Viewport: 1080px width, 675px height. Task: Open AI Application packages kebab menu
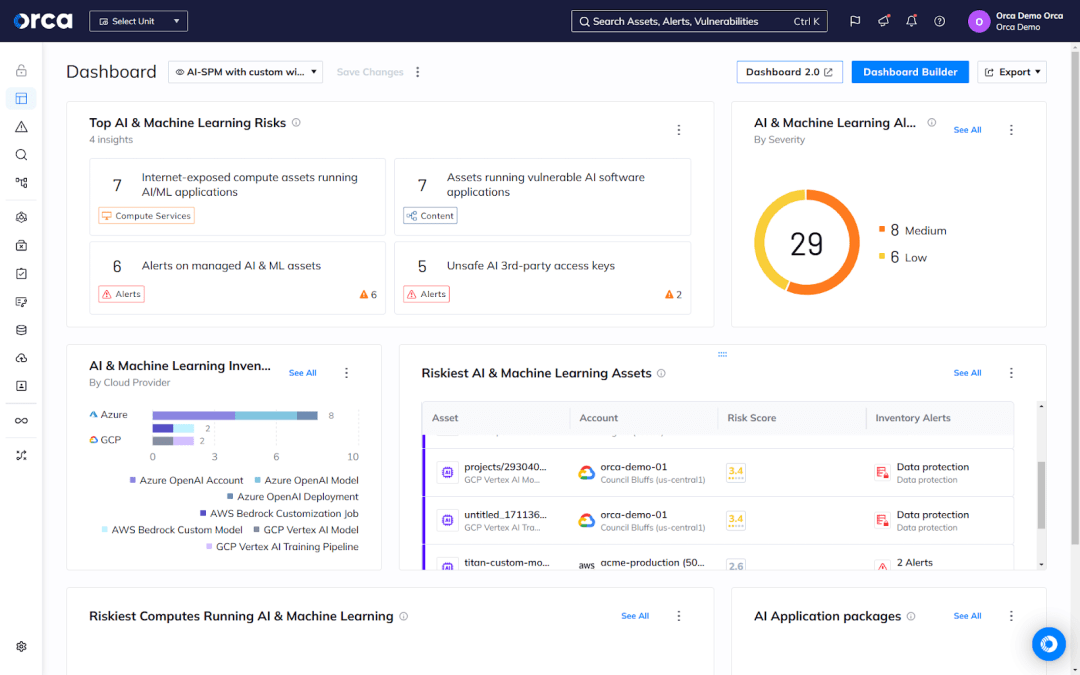point(1011,616)
